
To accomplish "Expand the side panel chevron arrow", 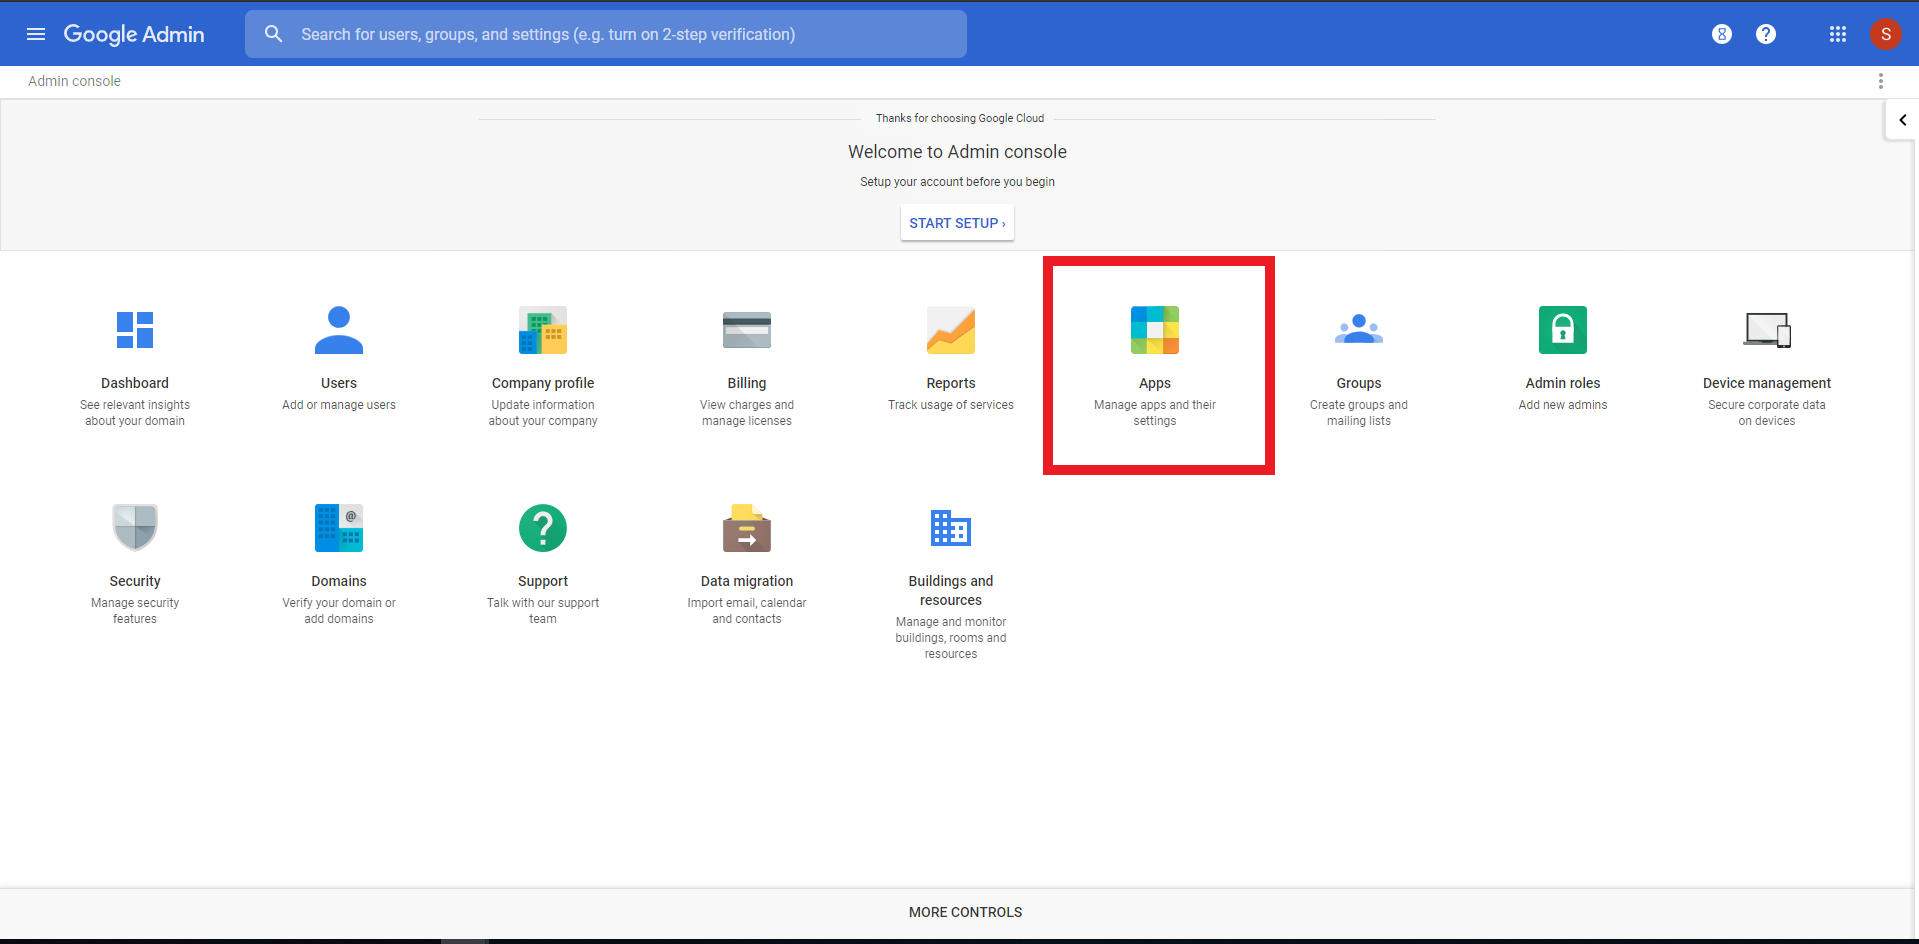I will (x=1902, y=120).
